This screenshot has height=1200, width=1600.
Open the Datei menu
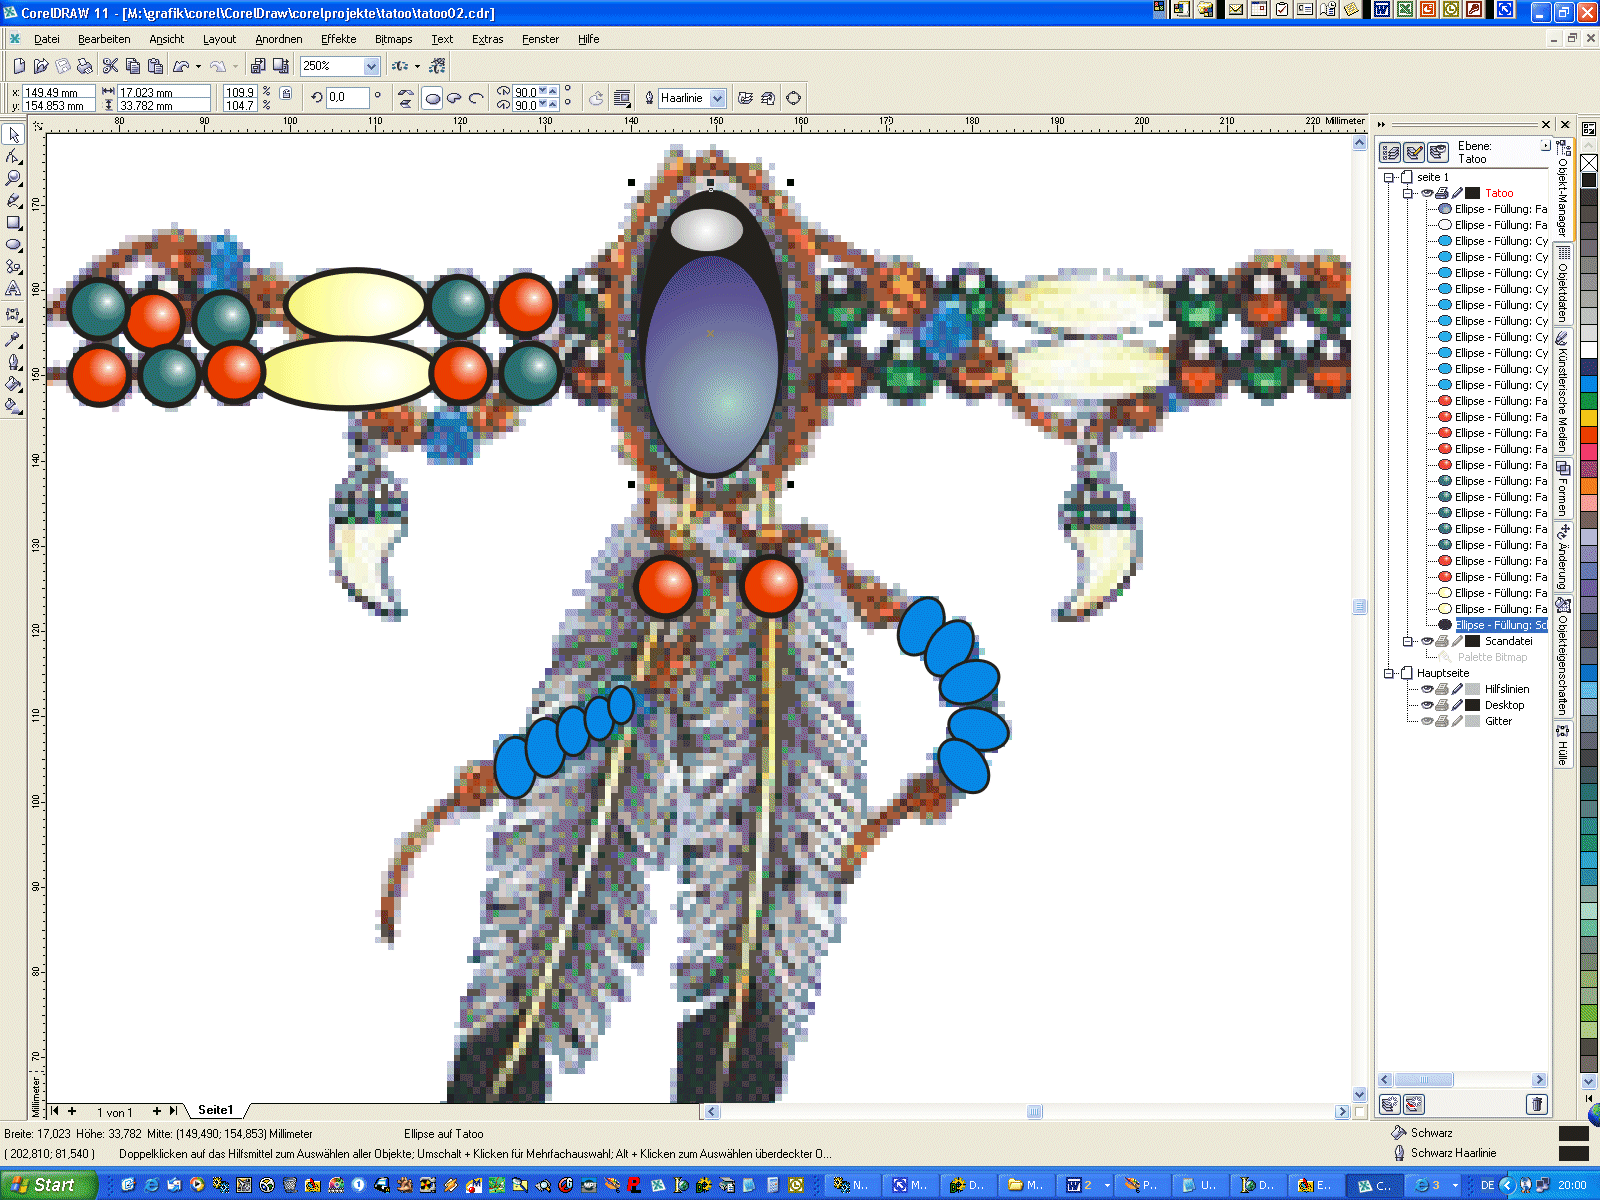click(47, 39)
